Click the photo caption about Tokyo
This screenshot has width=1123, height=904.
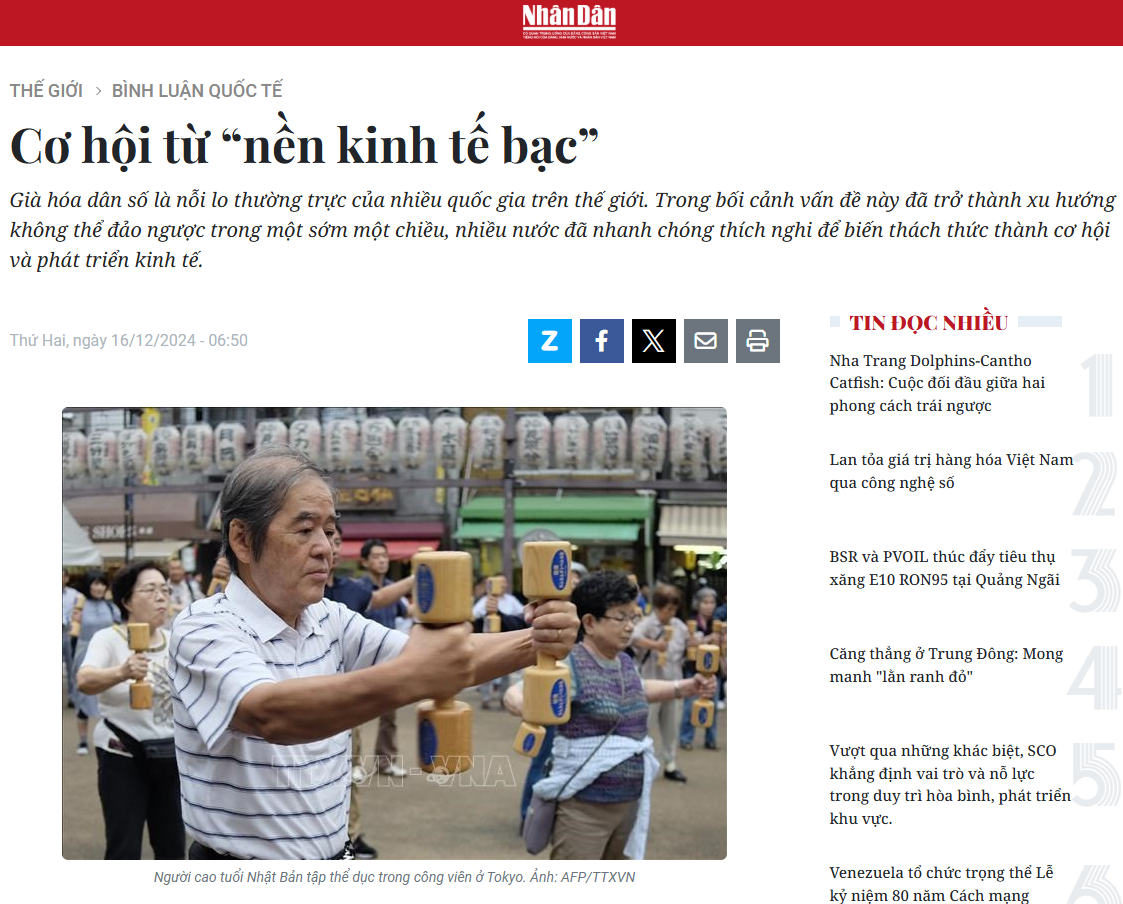click(394, 877)
